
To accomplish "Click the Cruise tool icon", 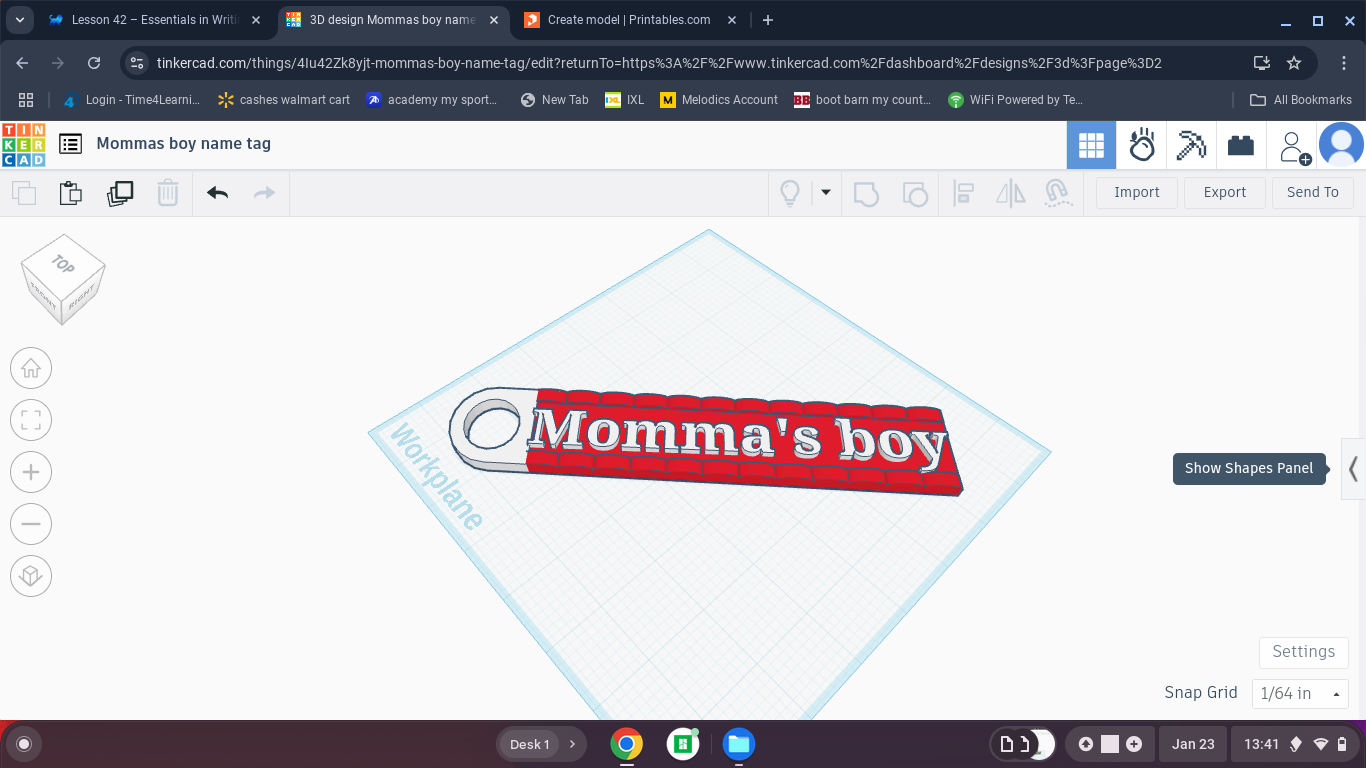I will tap(1058, 193).
